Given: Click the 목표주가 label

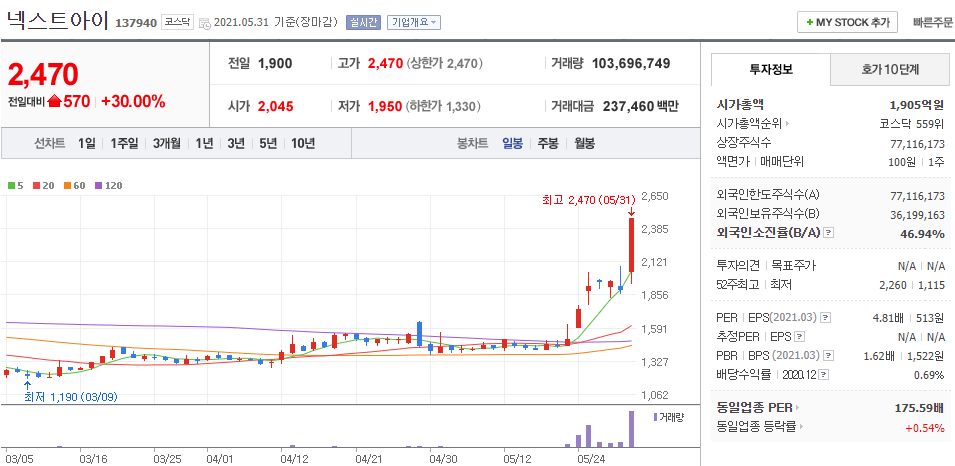Looking at the screenshot, I should (794, 266).
